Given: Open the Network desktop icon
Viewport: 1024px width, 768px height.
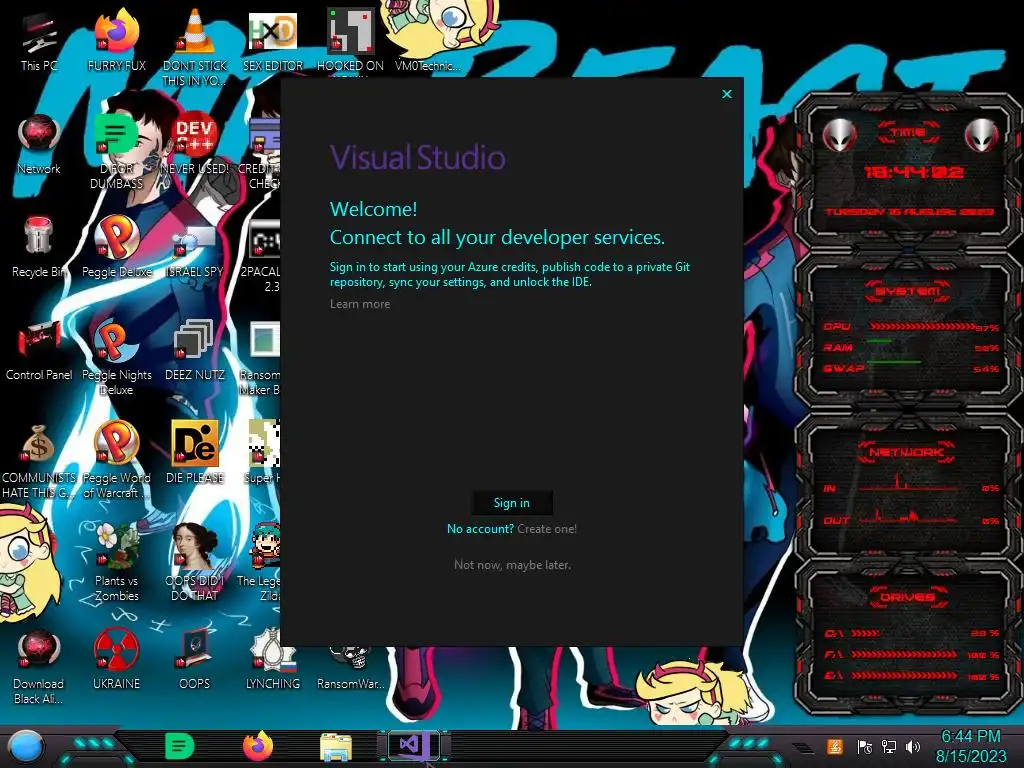Looking at the screenshot, I should pyautogui.click(x=39, y=145).
